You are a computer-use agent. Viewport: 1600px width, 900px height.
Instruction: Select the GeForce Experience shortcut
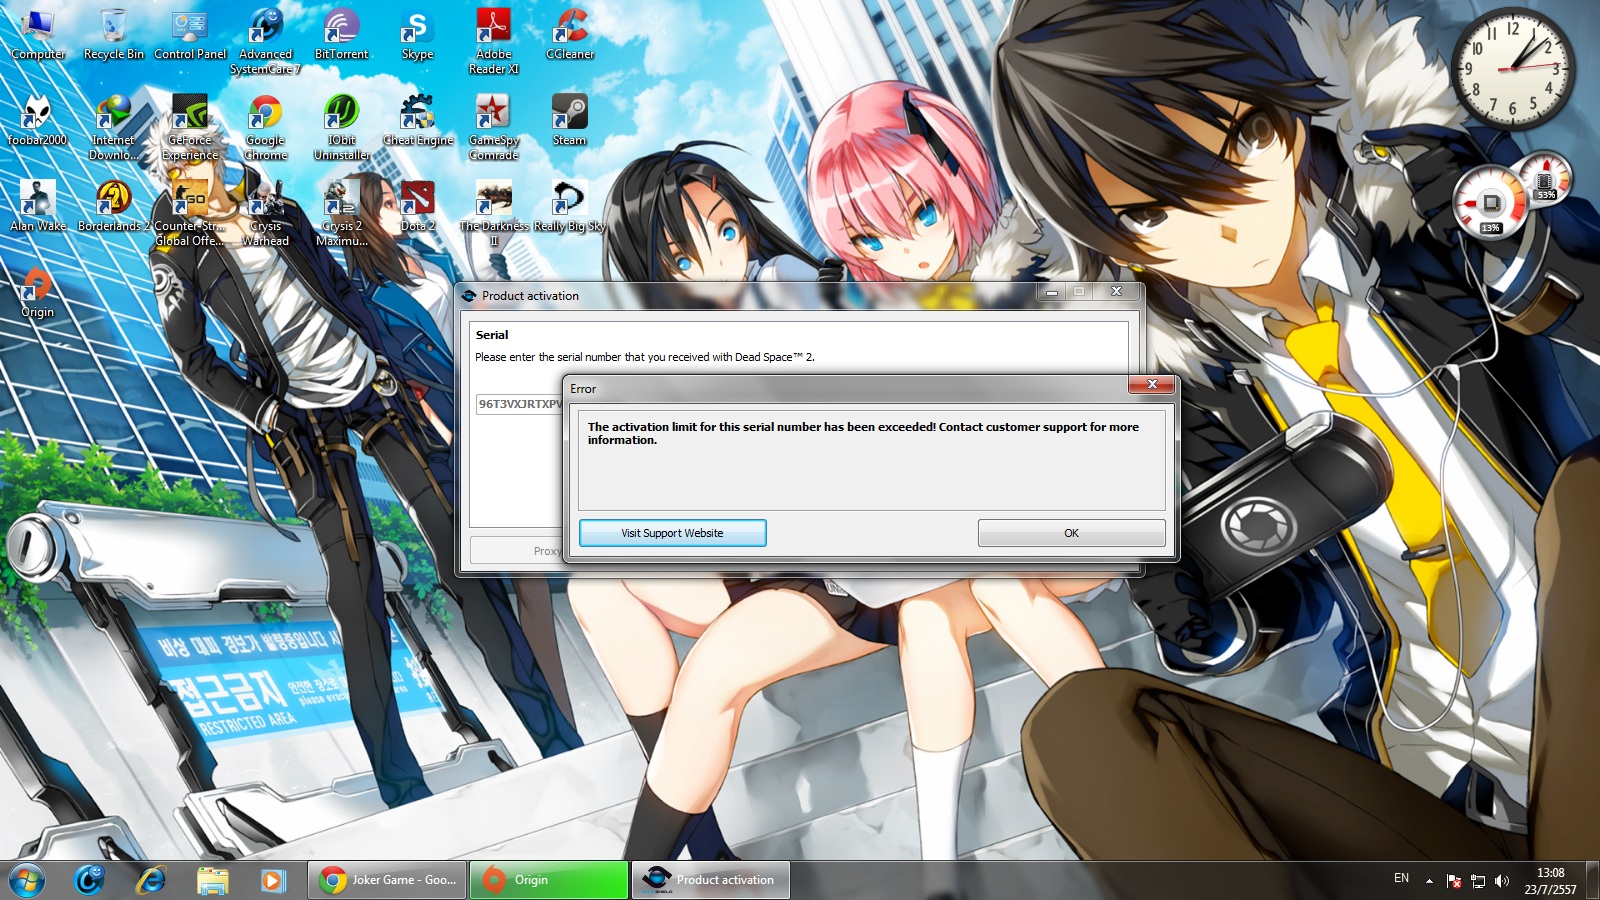[x=190, y=127]
